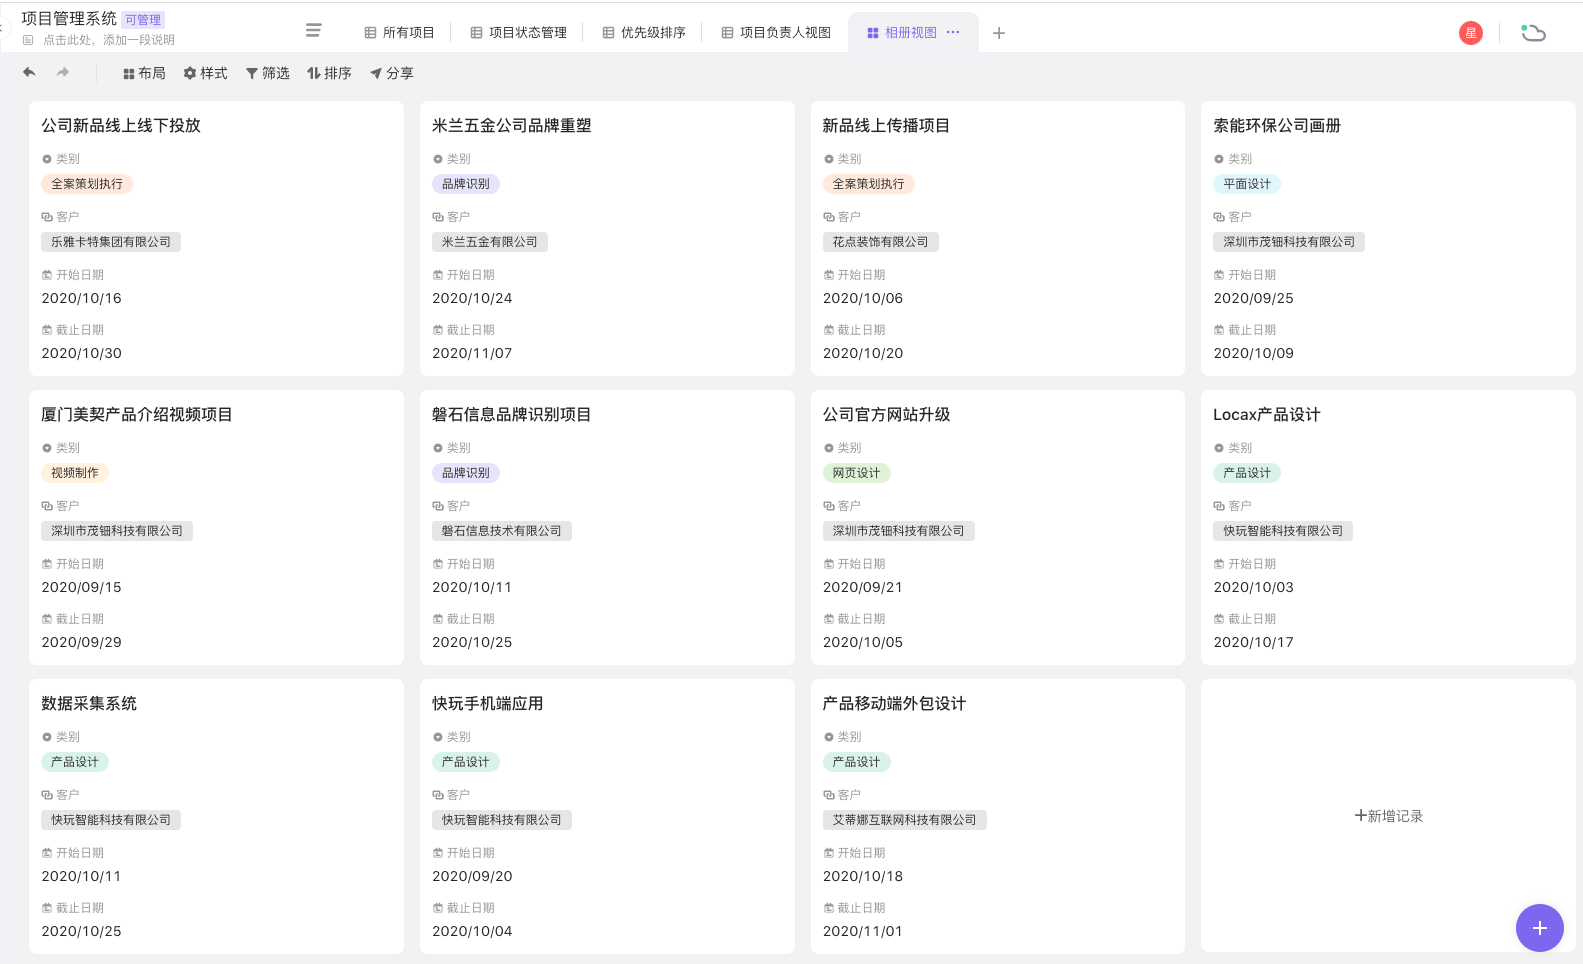Add a new view with plus icon

[x=998, y=33]
